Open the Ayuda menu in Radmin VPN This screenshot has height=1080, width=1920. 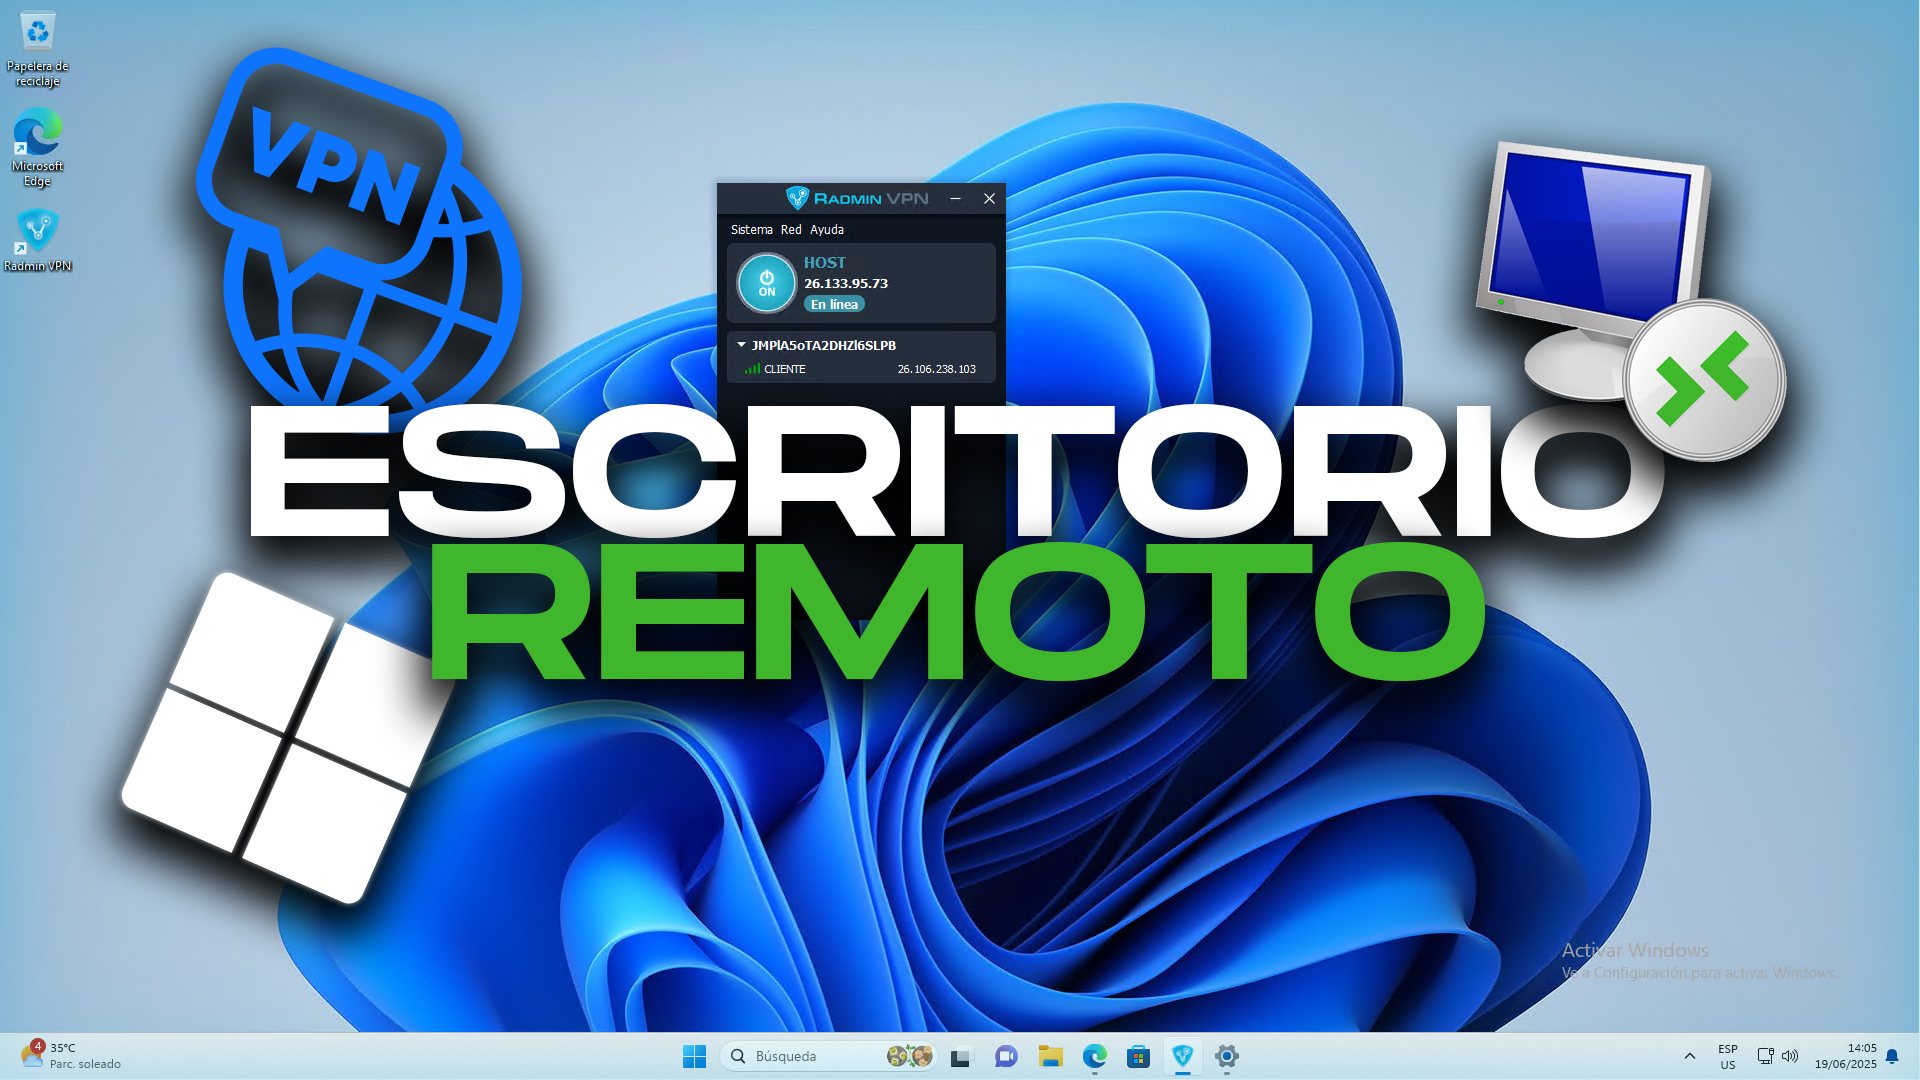click(826, 229)
